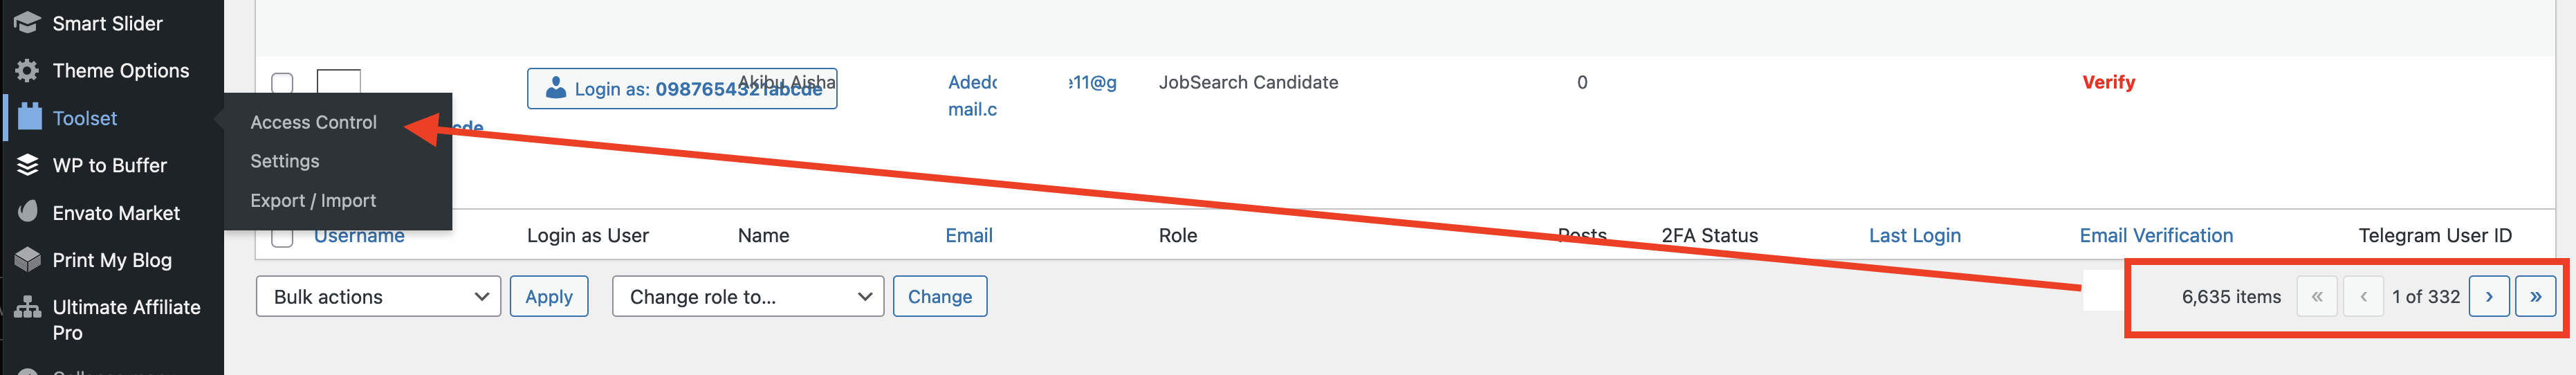This screenshot has height=375, width=2576.
Task: Click the Print My Blog icon
Action: point(27,259)
